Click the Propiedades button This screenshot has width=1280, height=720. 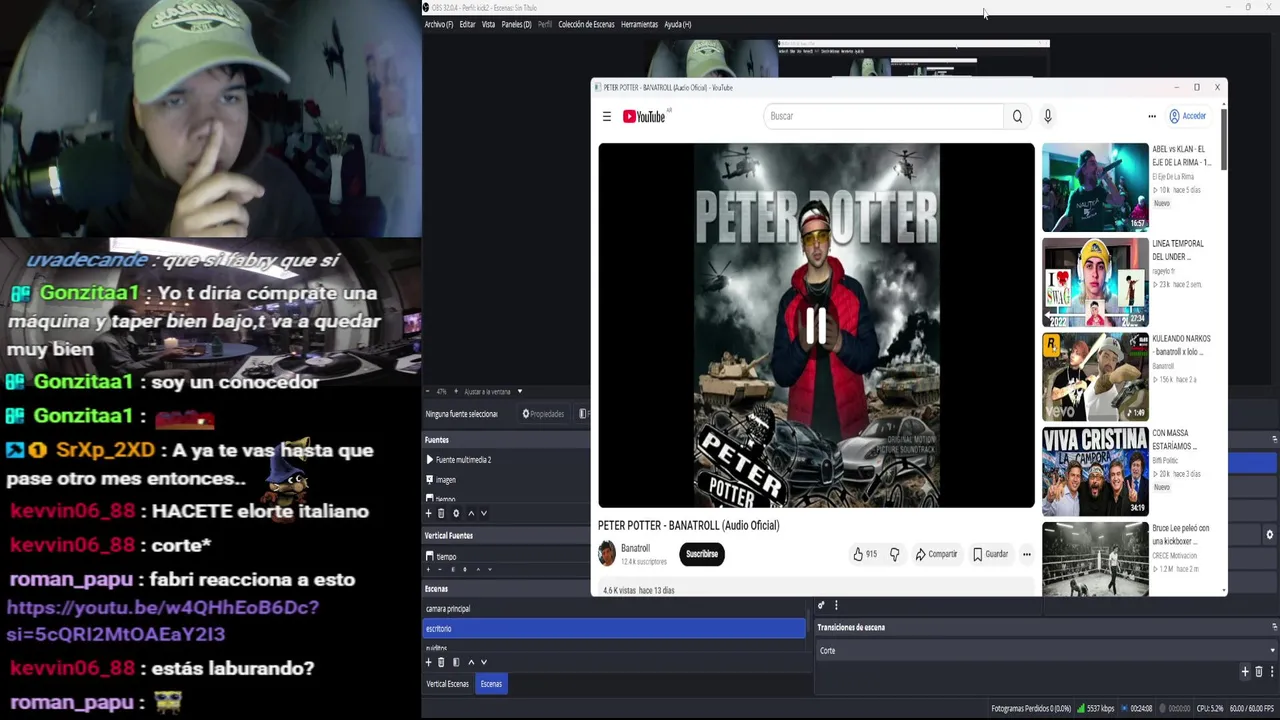tap(543, 414)
